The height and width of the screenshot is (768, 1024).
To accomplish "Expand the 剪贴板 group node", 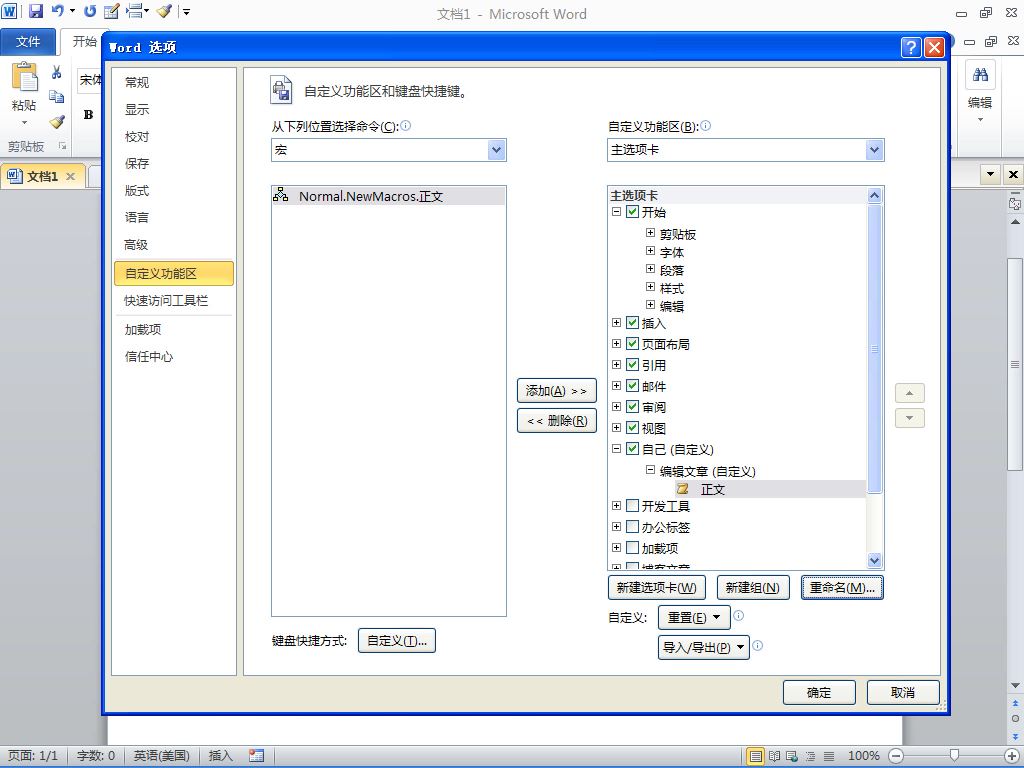I will point(650,232).
